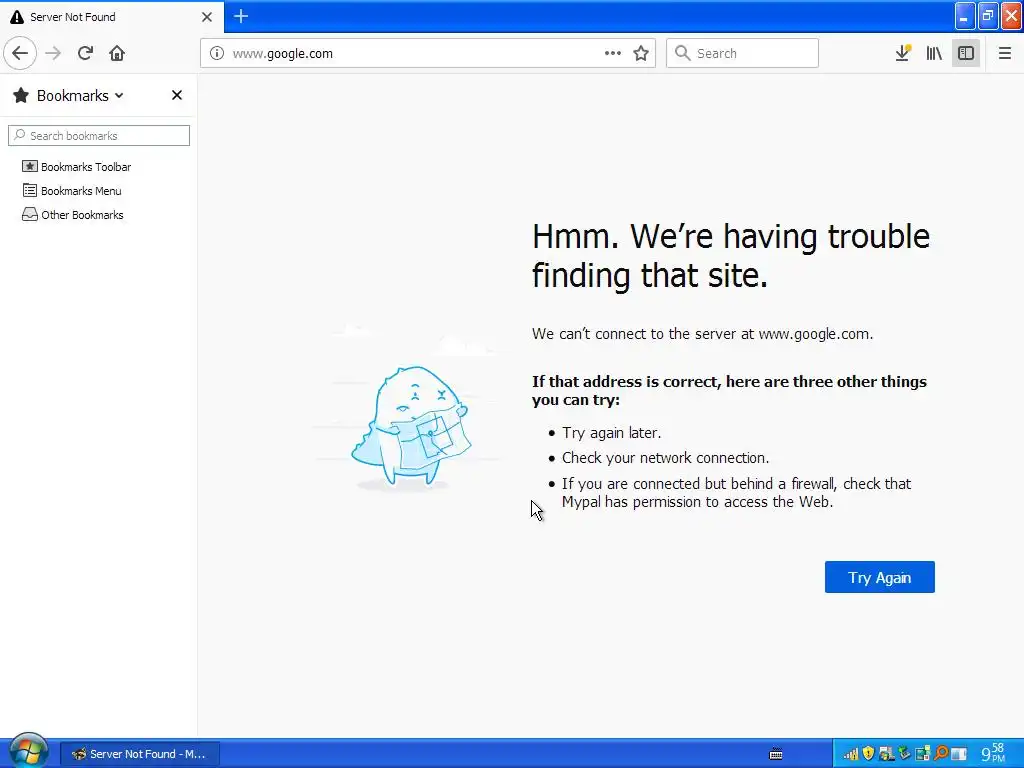1024x768 pixels.
Task: Show site information for www.google.com
Action: [x=217, y=53]
